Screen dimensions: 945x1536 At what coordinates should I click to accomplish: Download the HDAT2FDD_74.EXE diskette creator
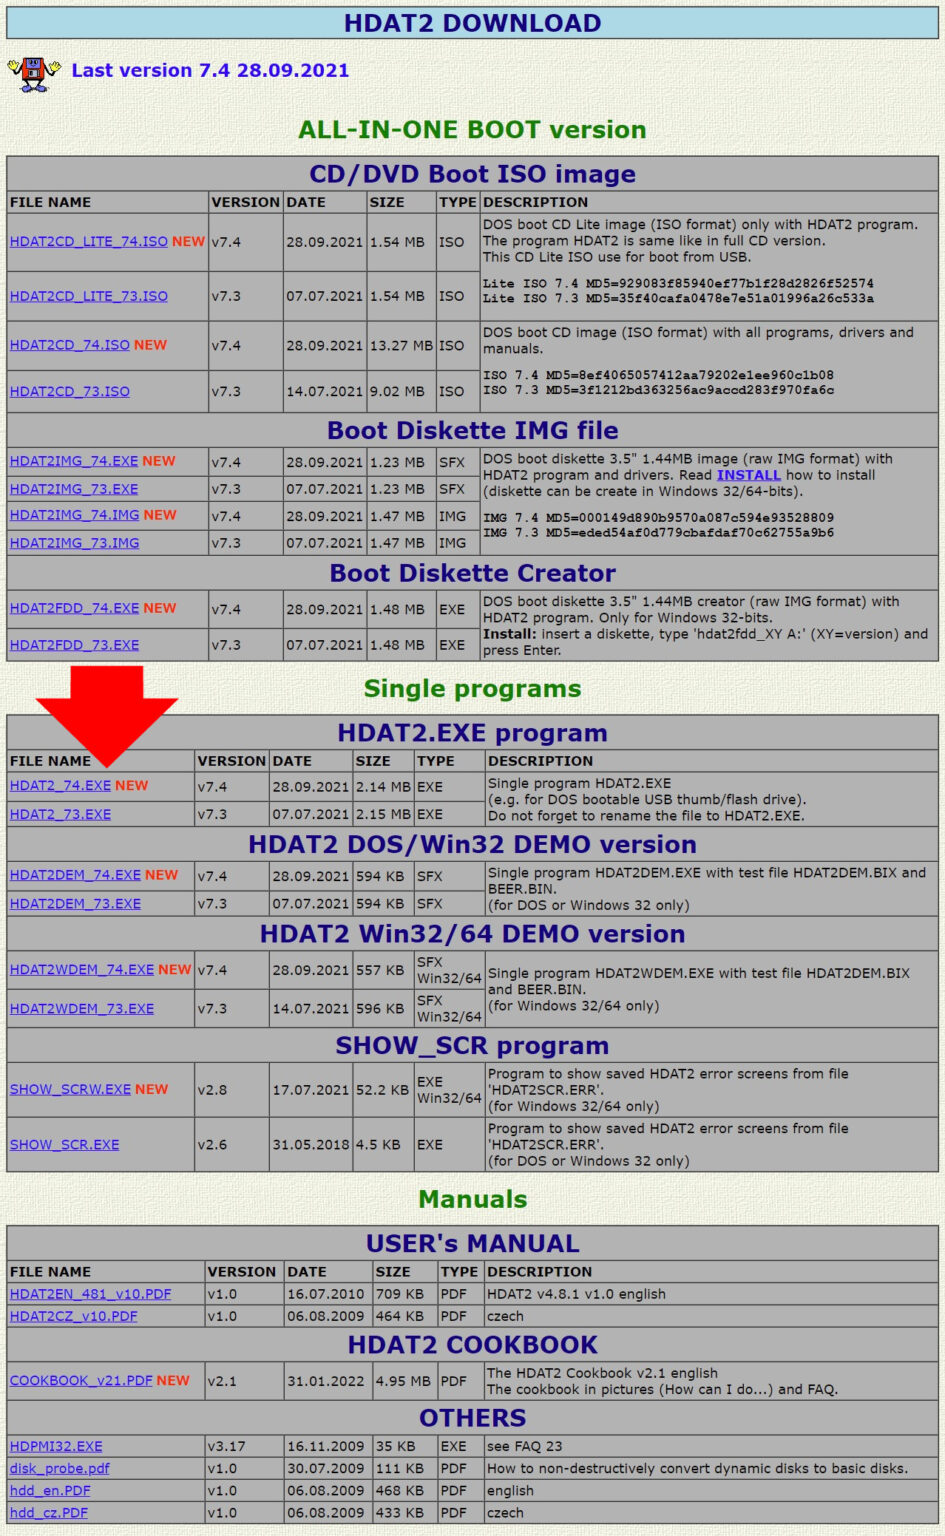(x=73, y=607)
